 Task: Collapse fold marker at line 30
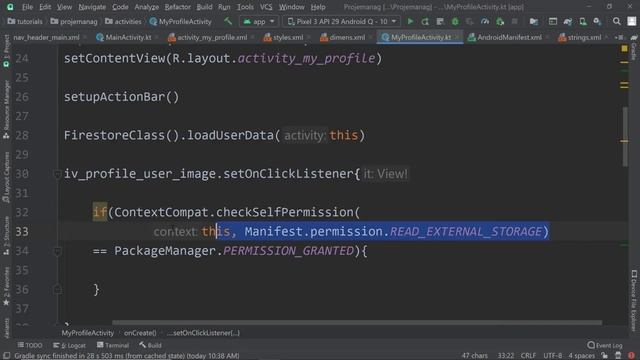(x=57, y=174)
